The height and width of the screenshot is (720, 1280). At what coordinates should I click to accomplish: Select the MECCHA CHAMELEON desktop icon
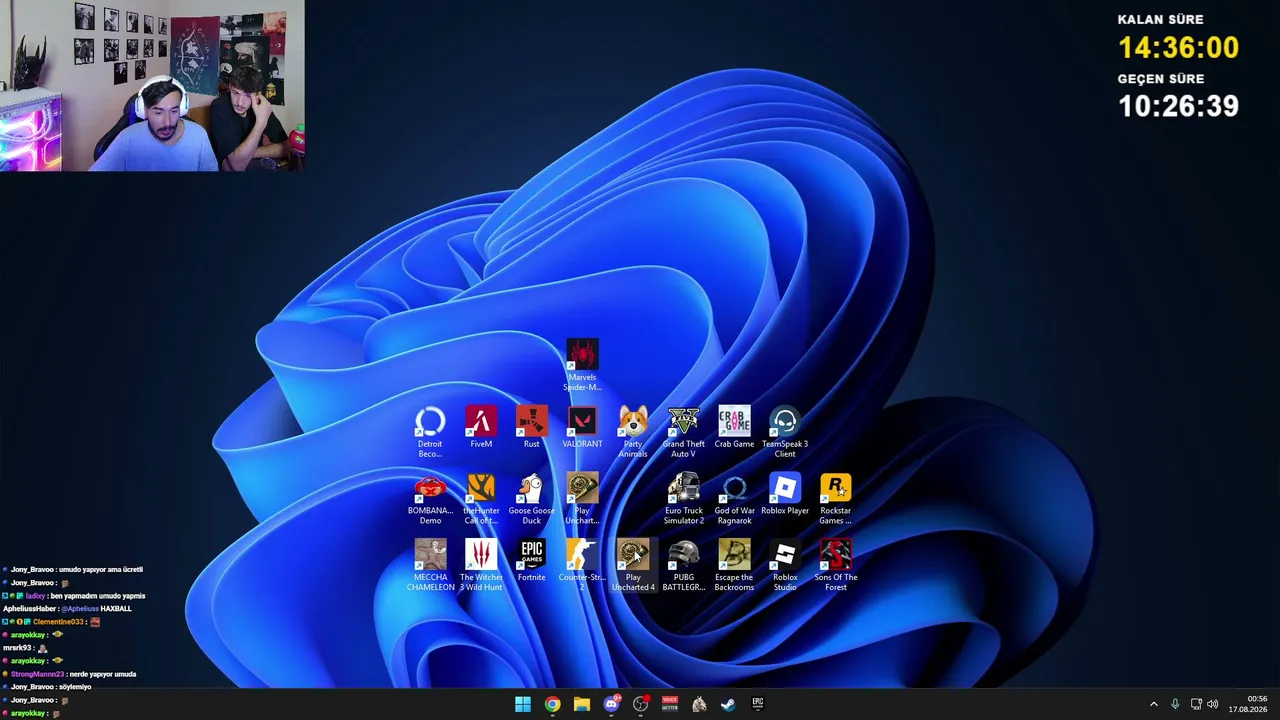430,566
